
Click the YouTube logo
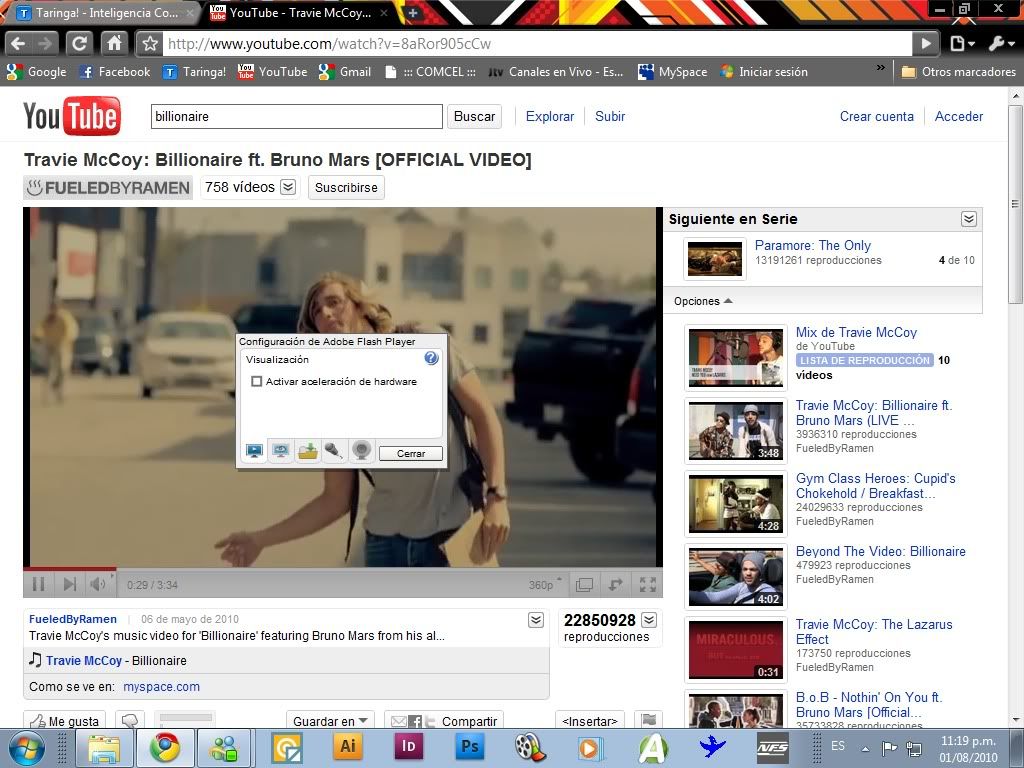click(72, 116)
